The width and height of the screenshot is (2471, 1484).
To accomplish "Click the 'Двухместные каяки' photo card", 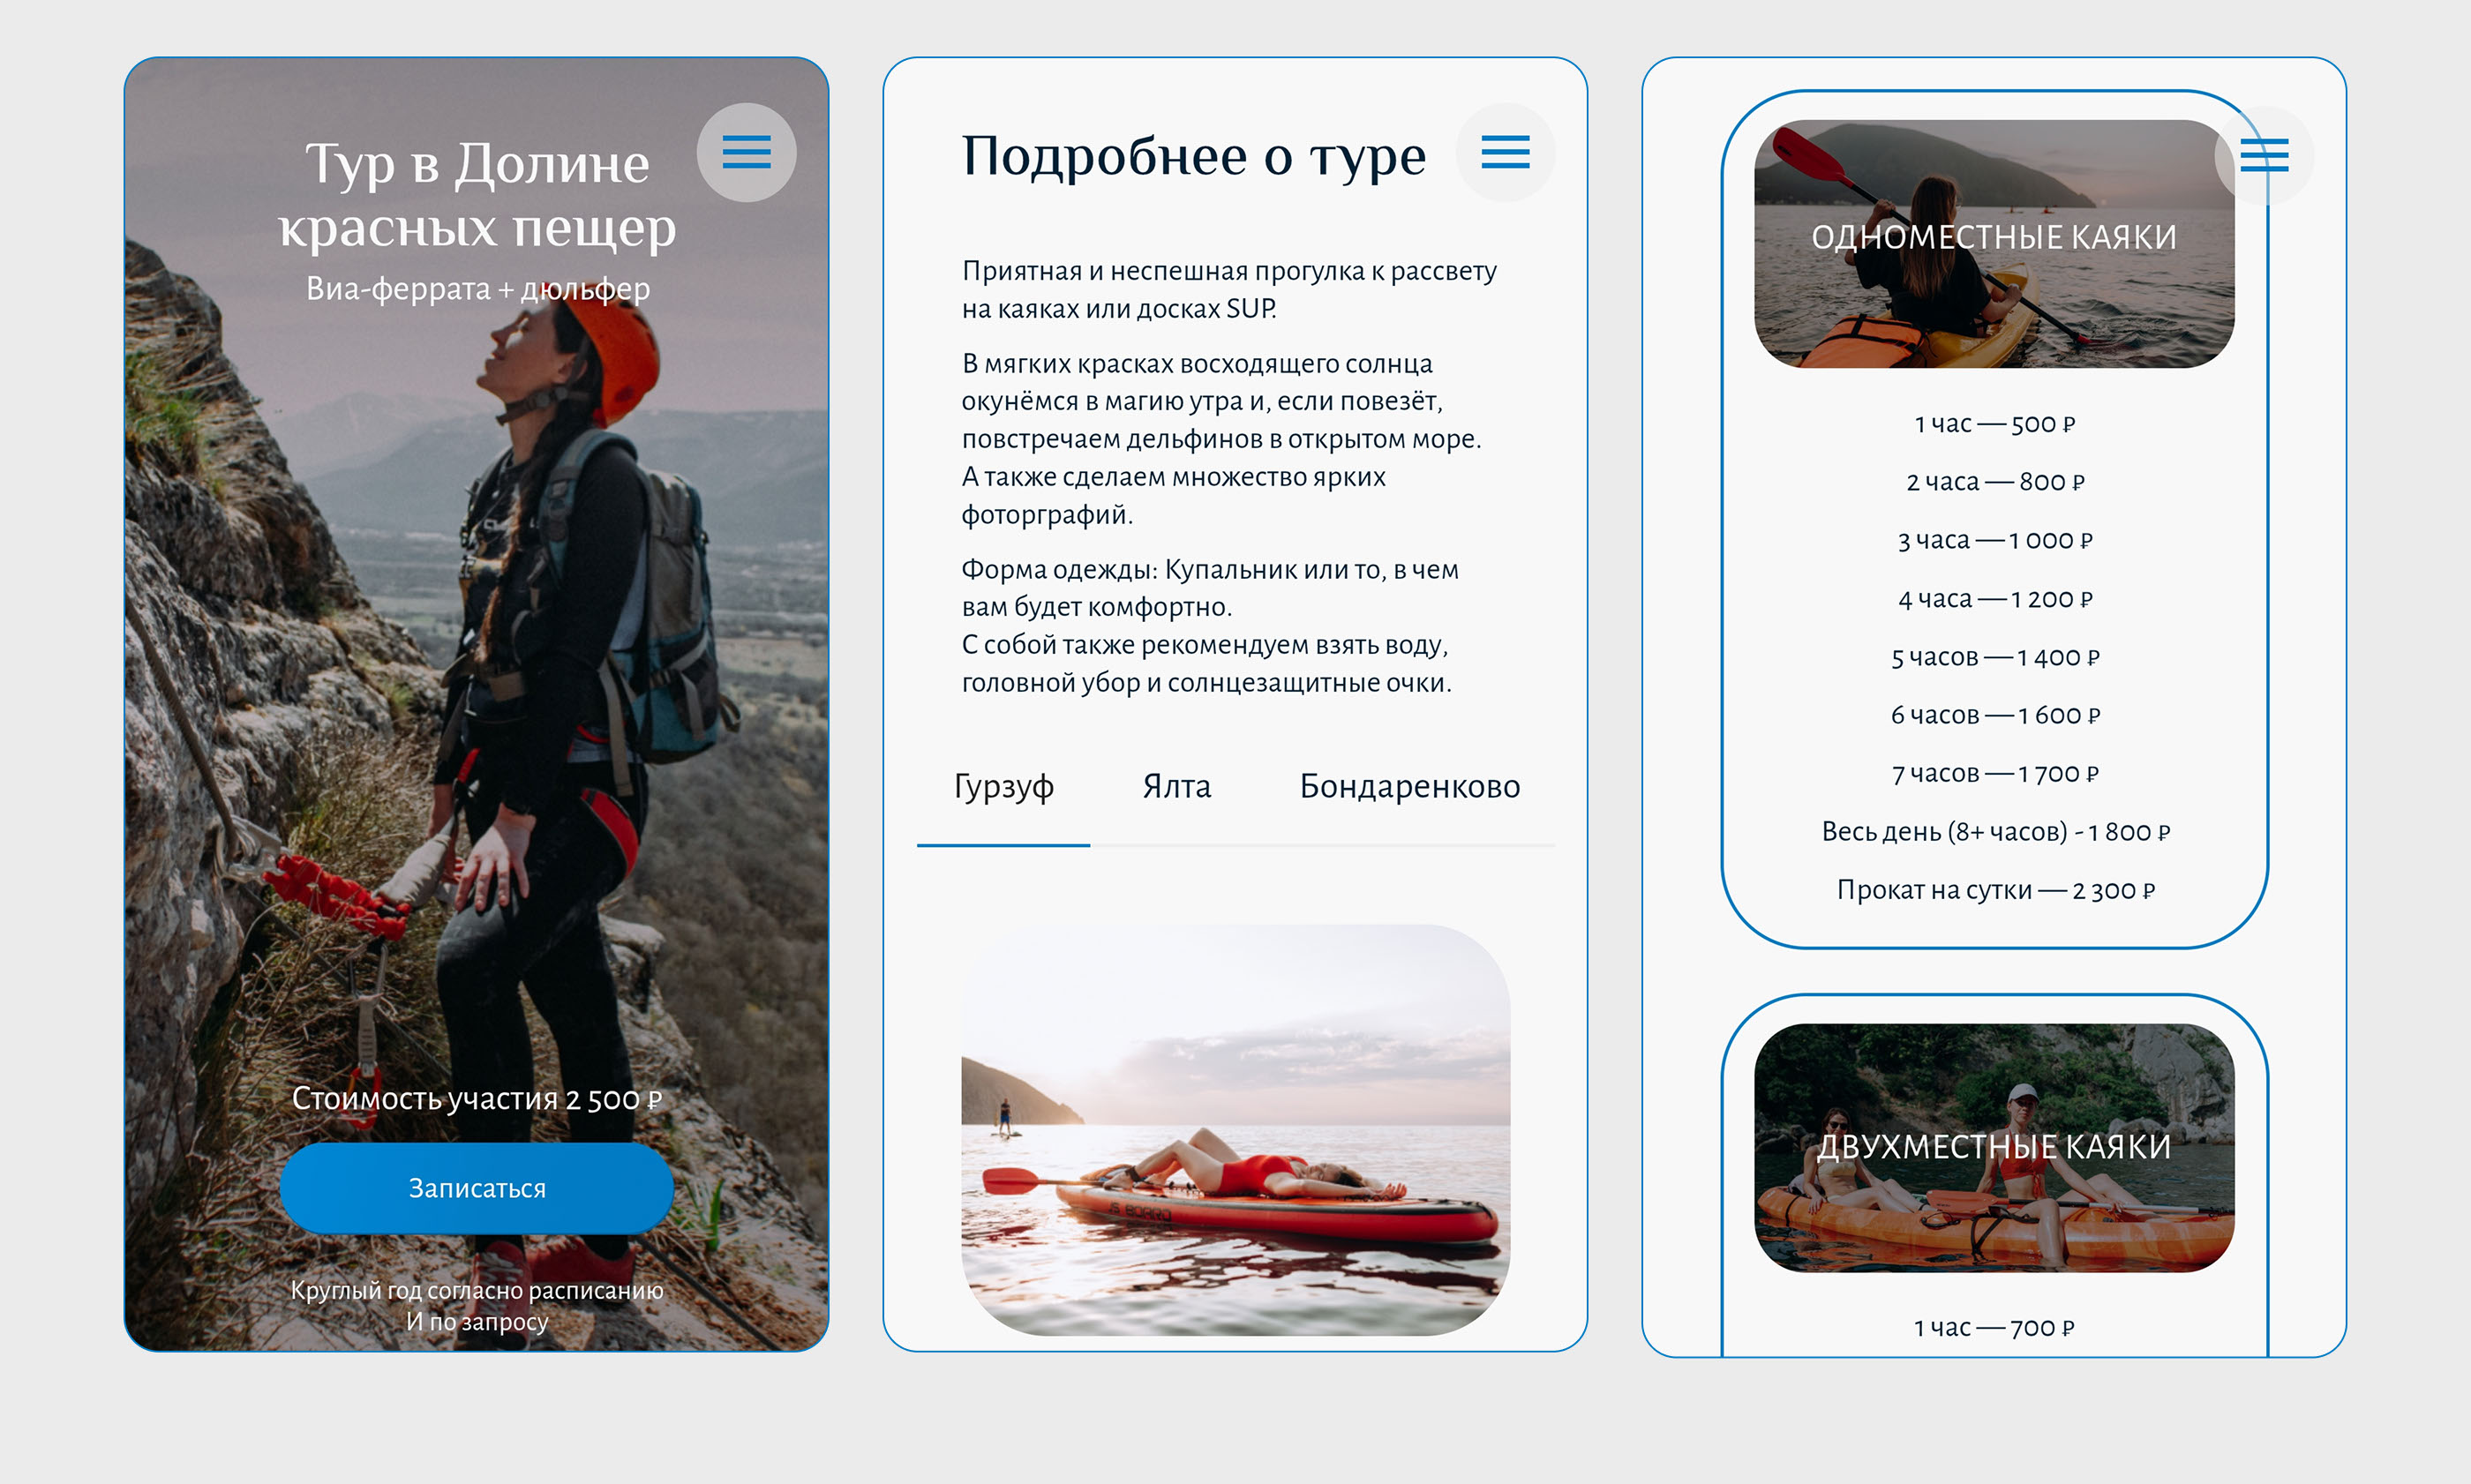I will click(x=1993, y=1147).
